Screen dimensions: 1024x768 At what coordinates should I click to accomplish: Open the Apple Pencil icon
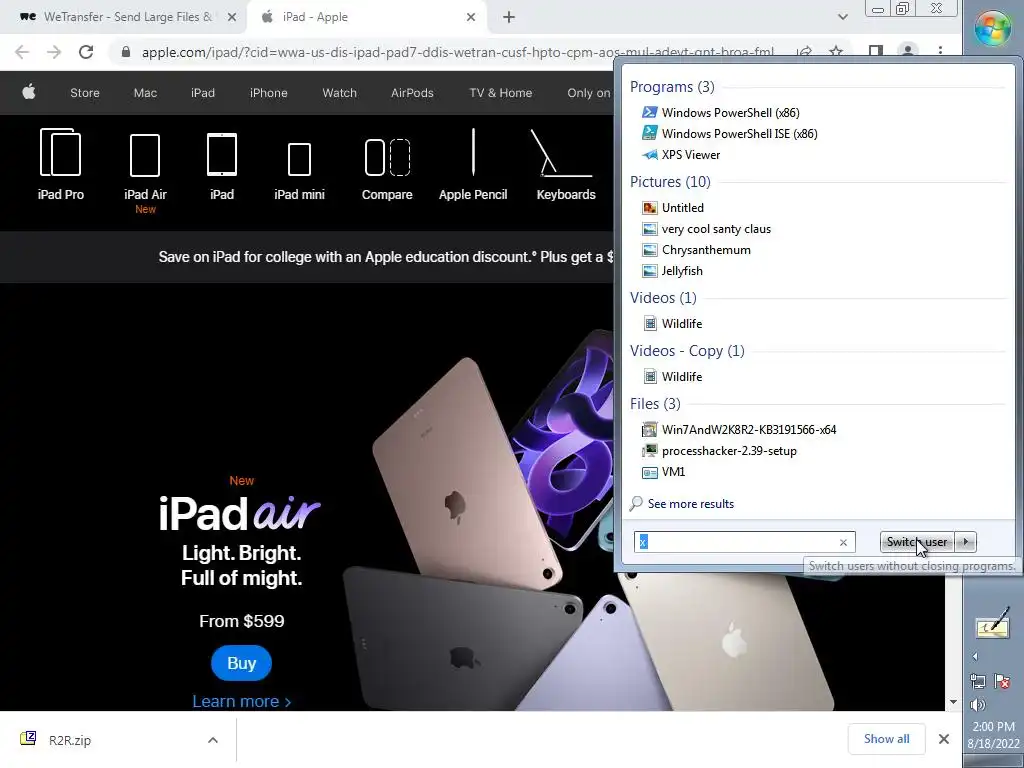coord(473,165)
